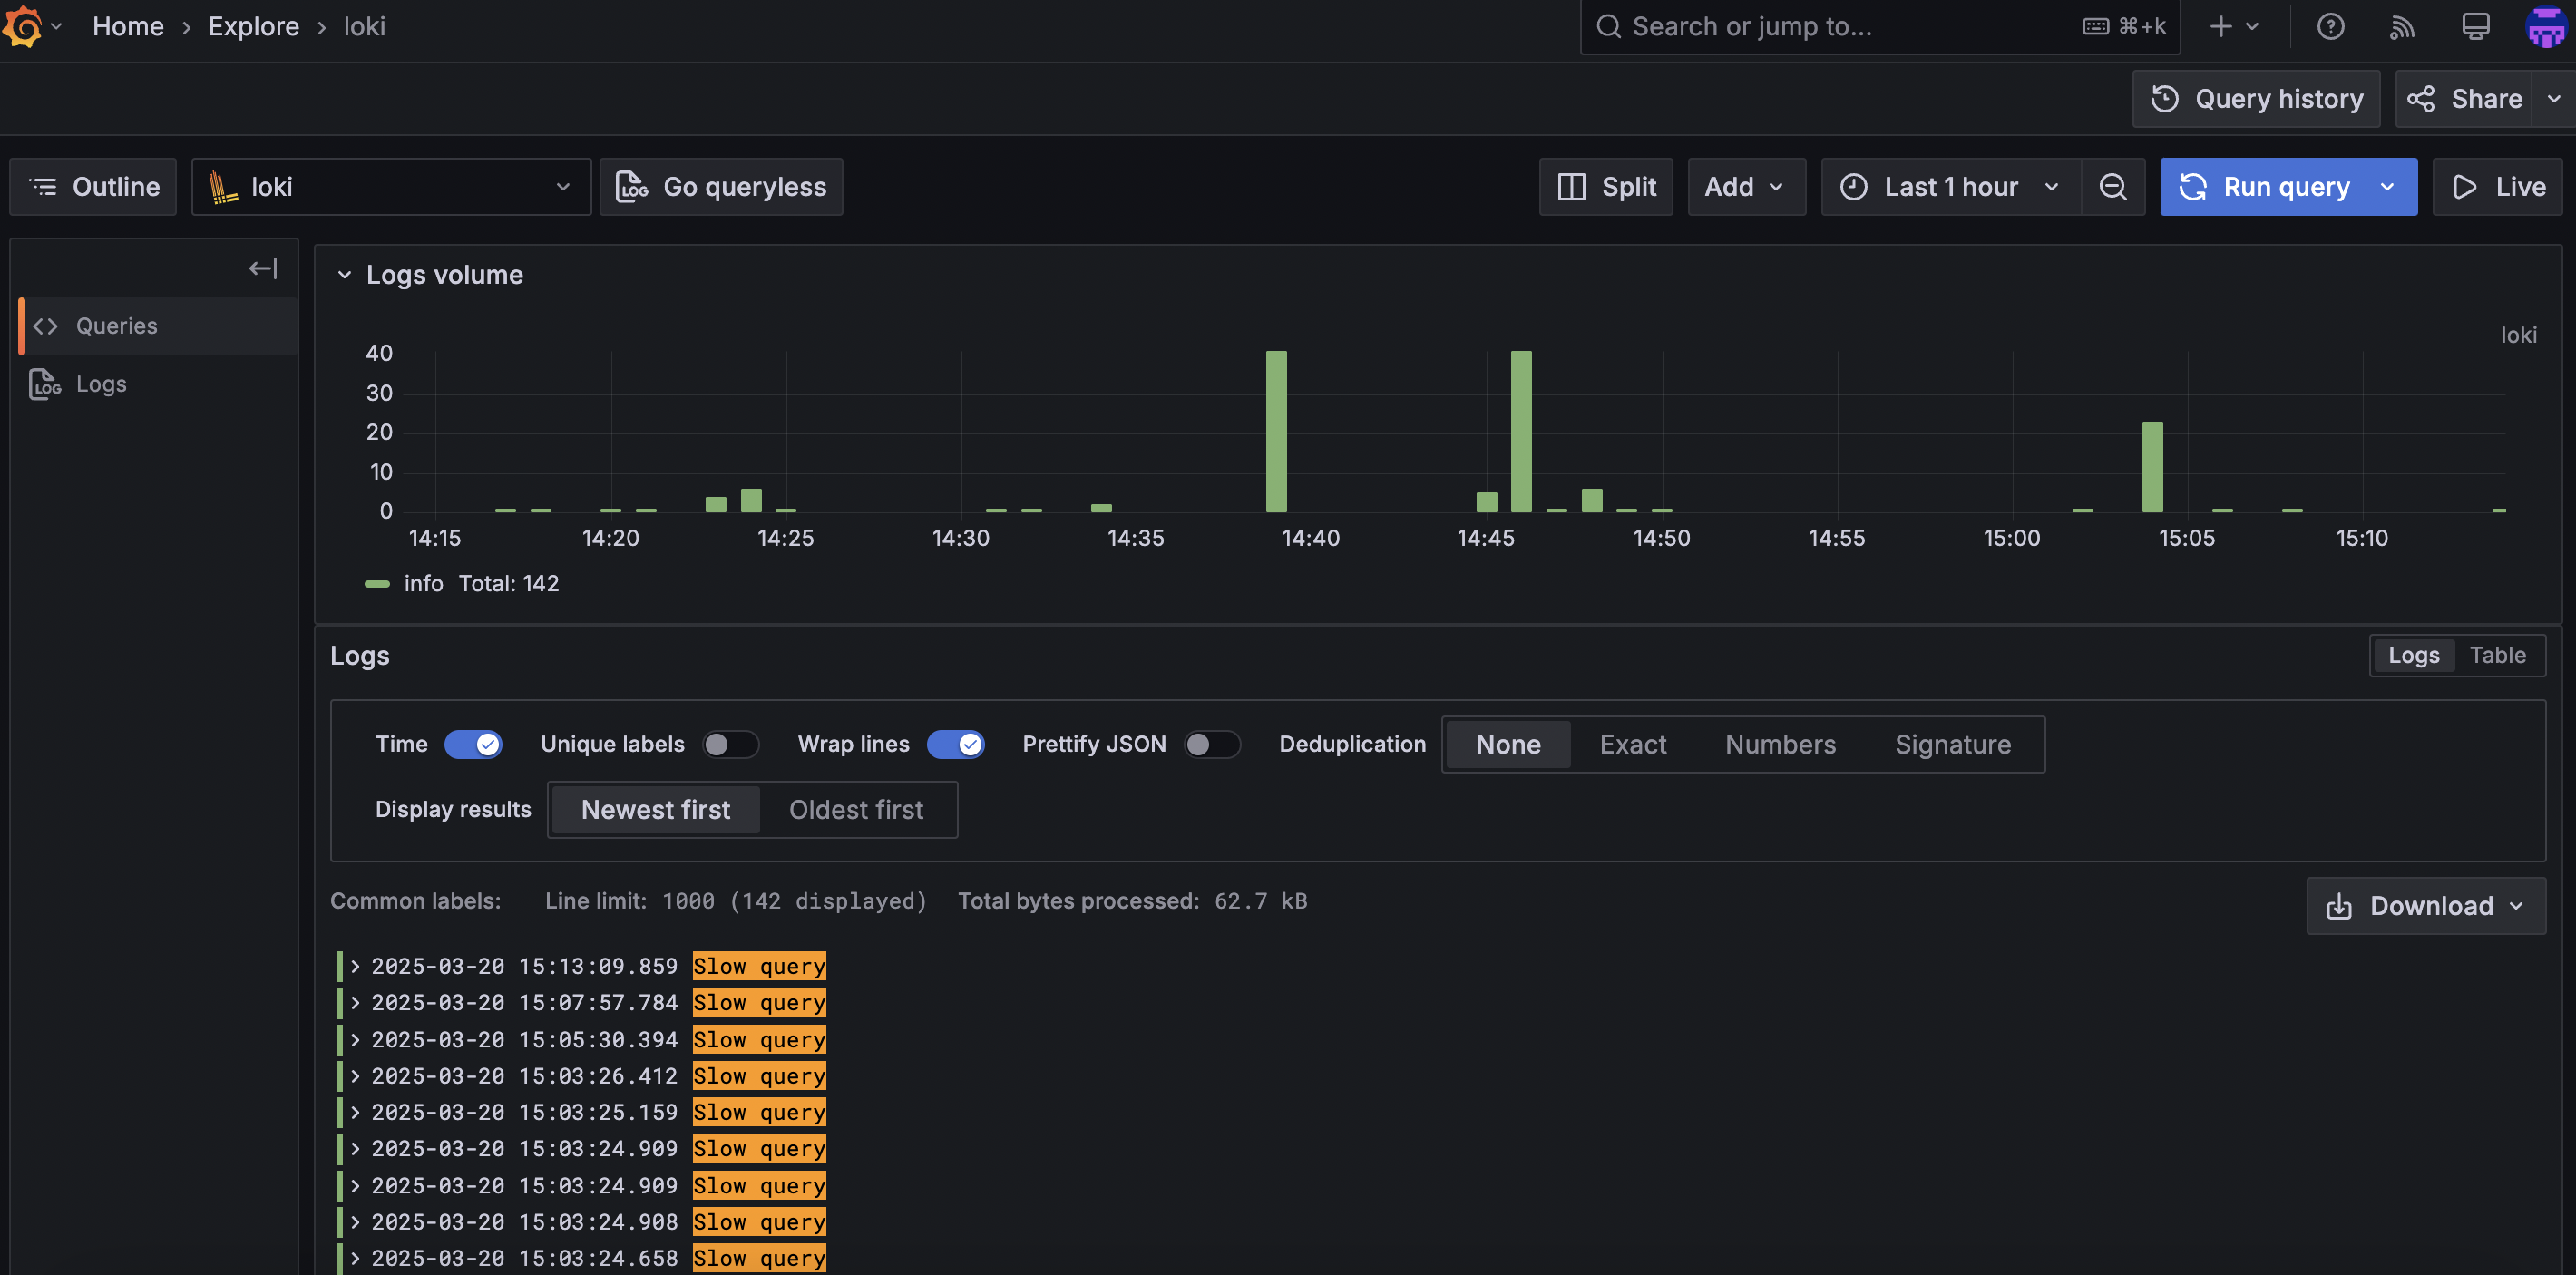
Task: Click the Grafana logo icon
Action: click(x=24, y=26)
